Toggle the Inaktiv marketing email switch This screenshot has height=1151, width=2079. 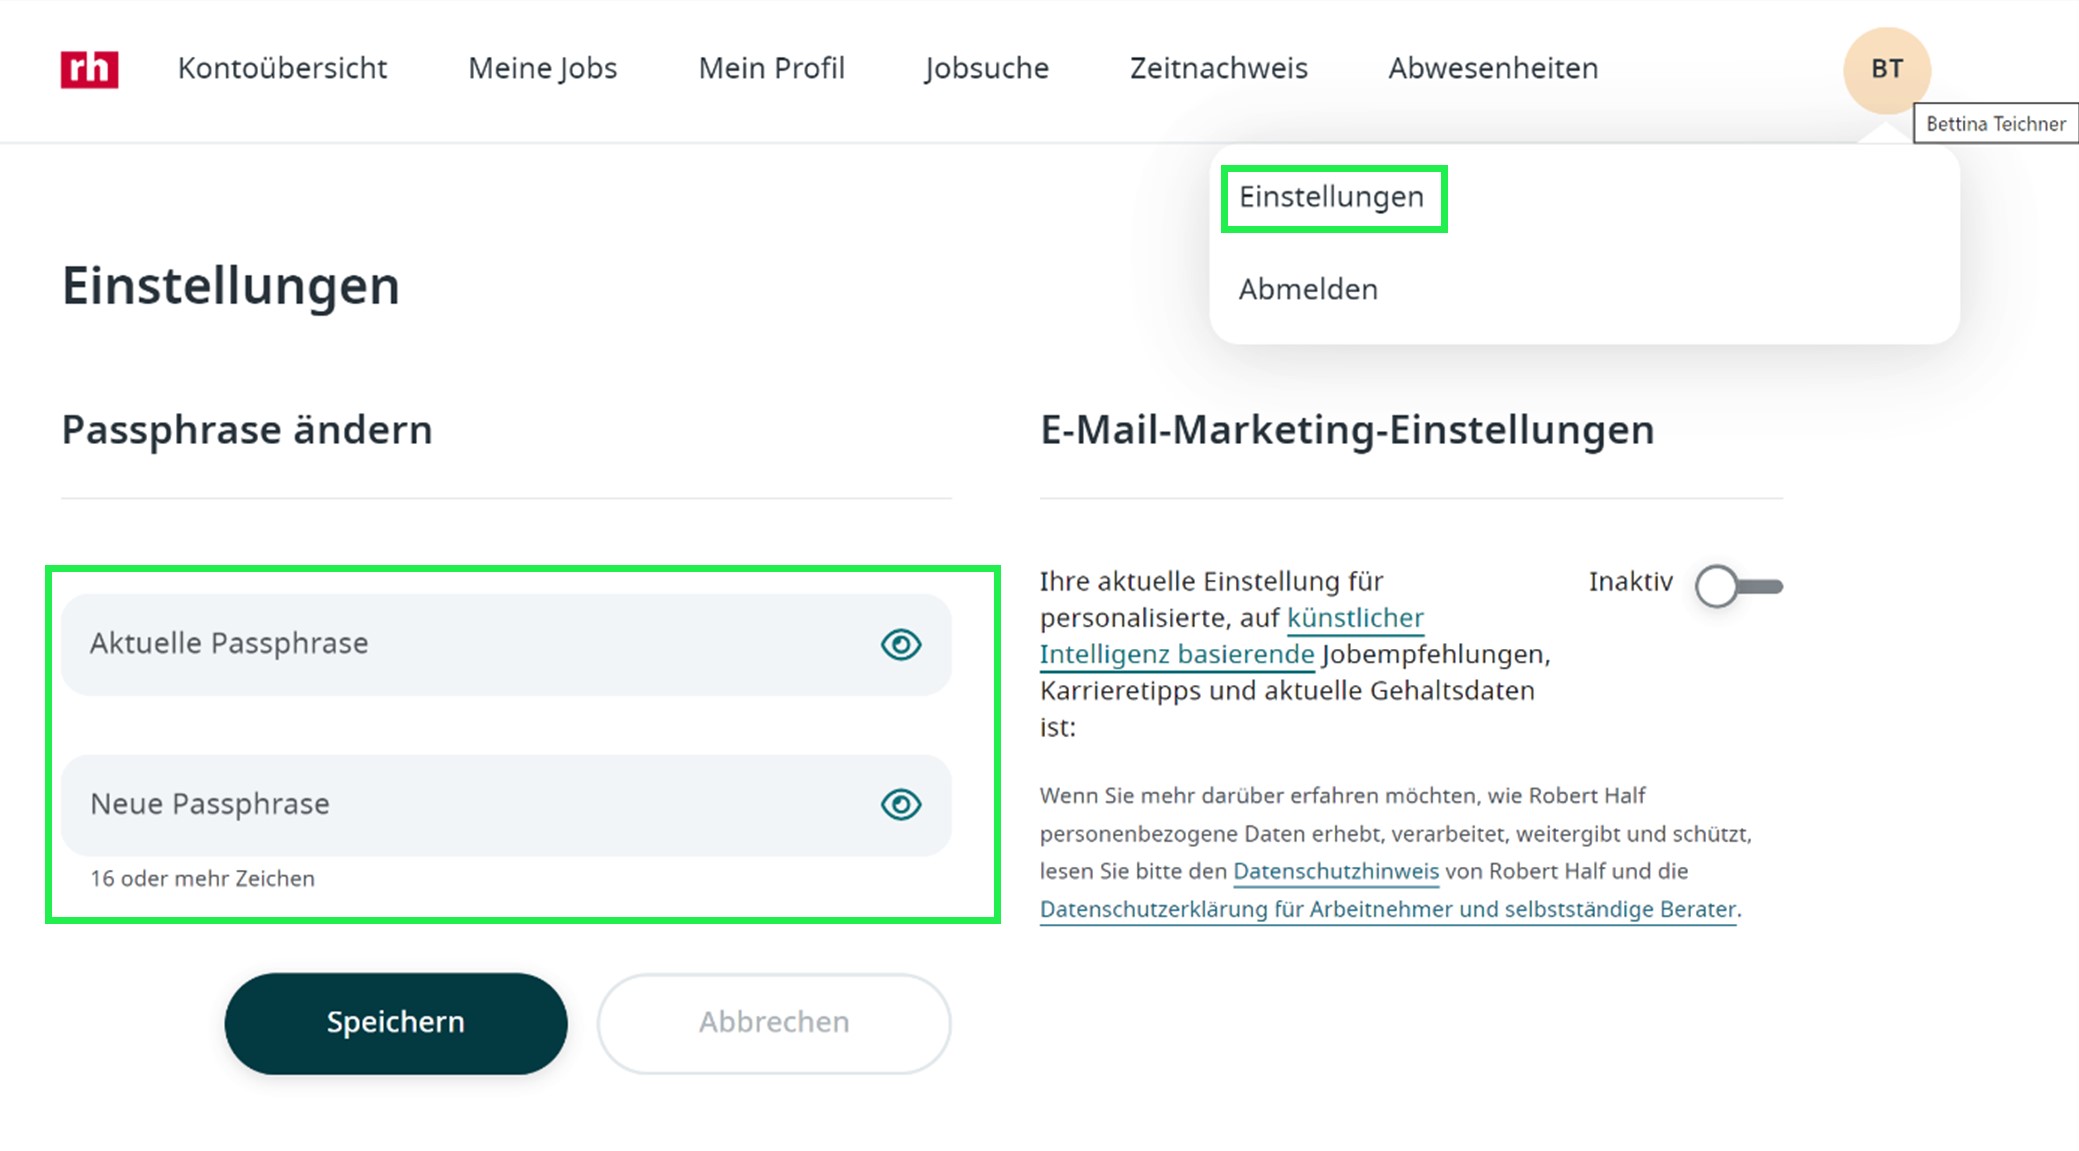1738,586
